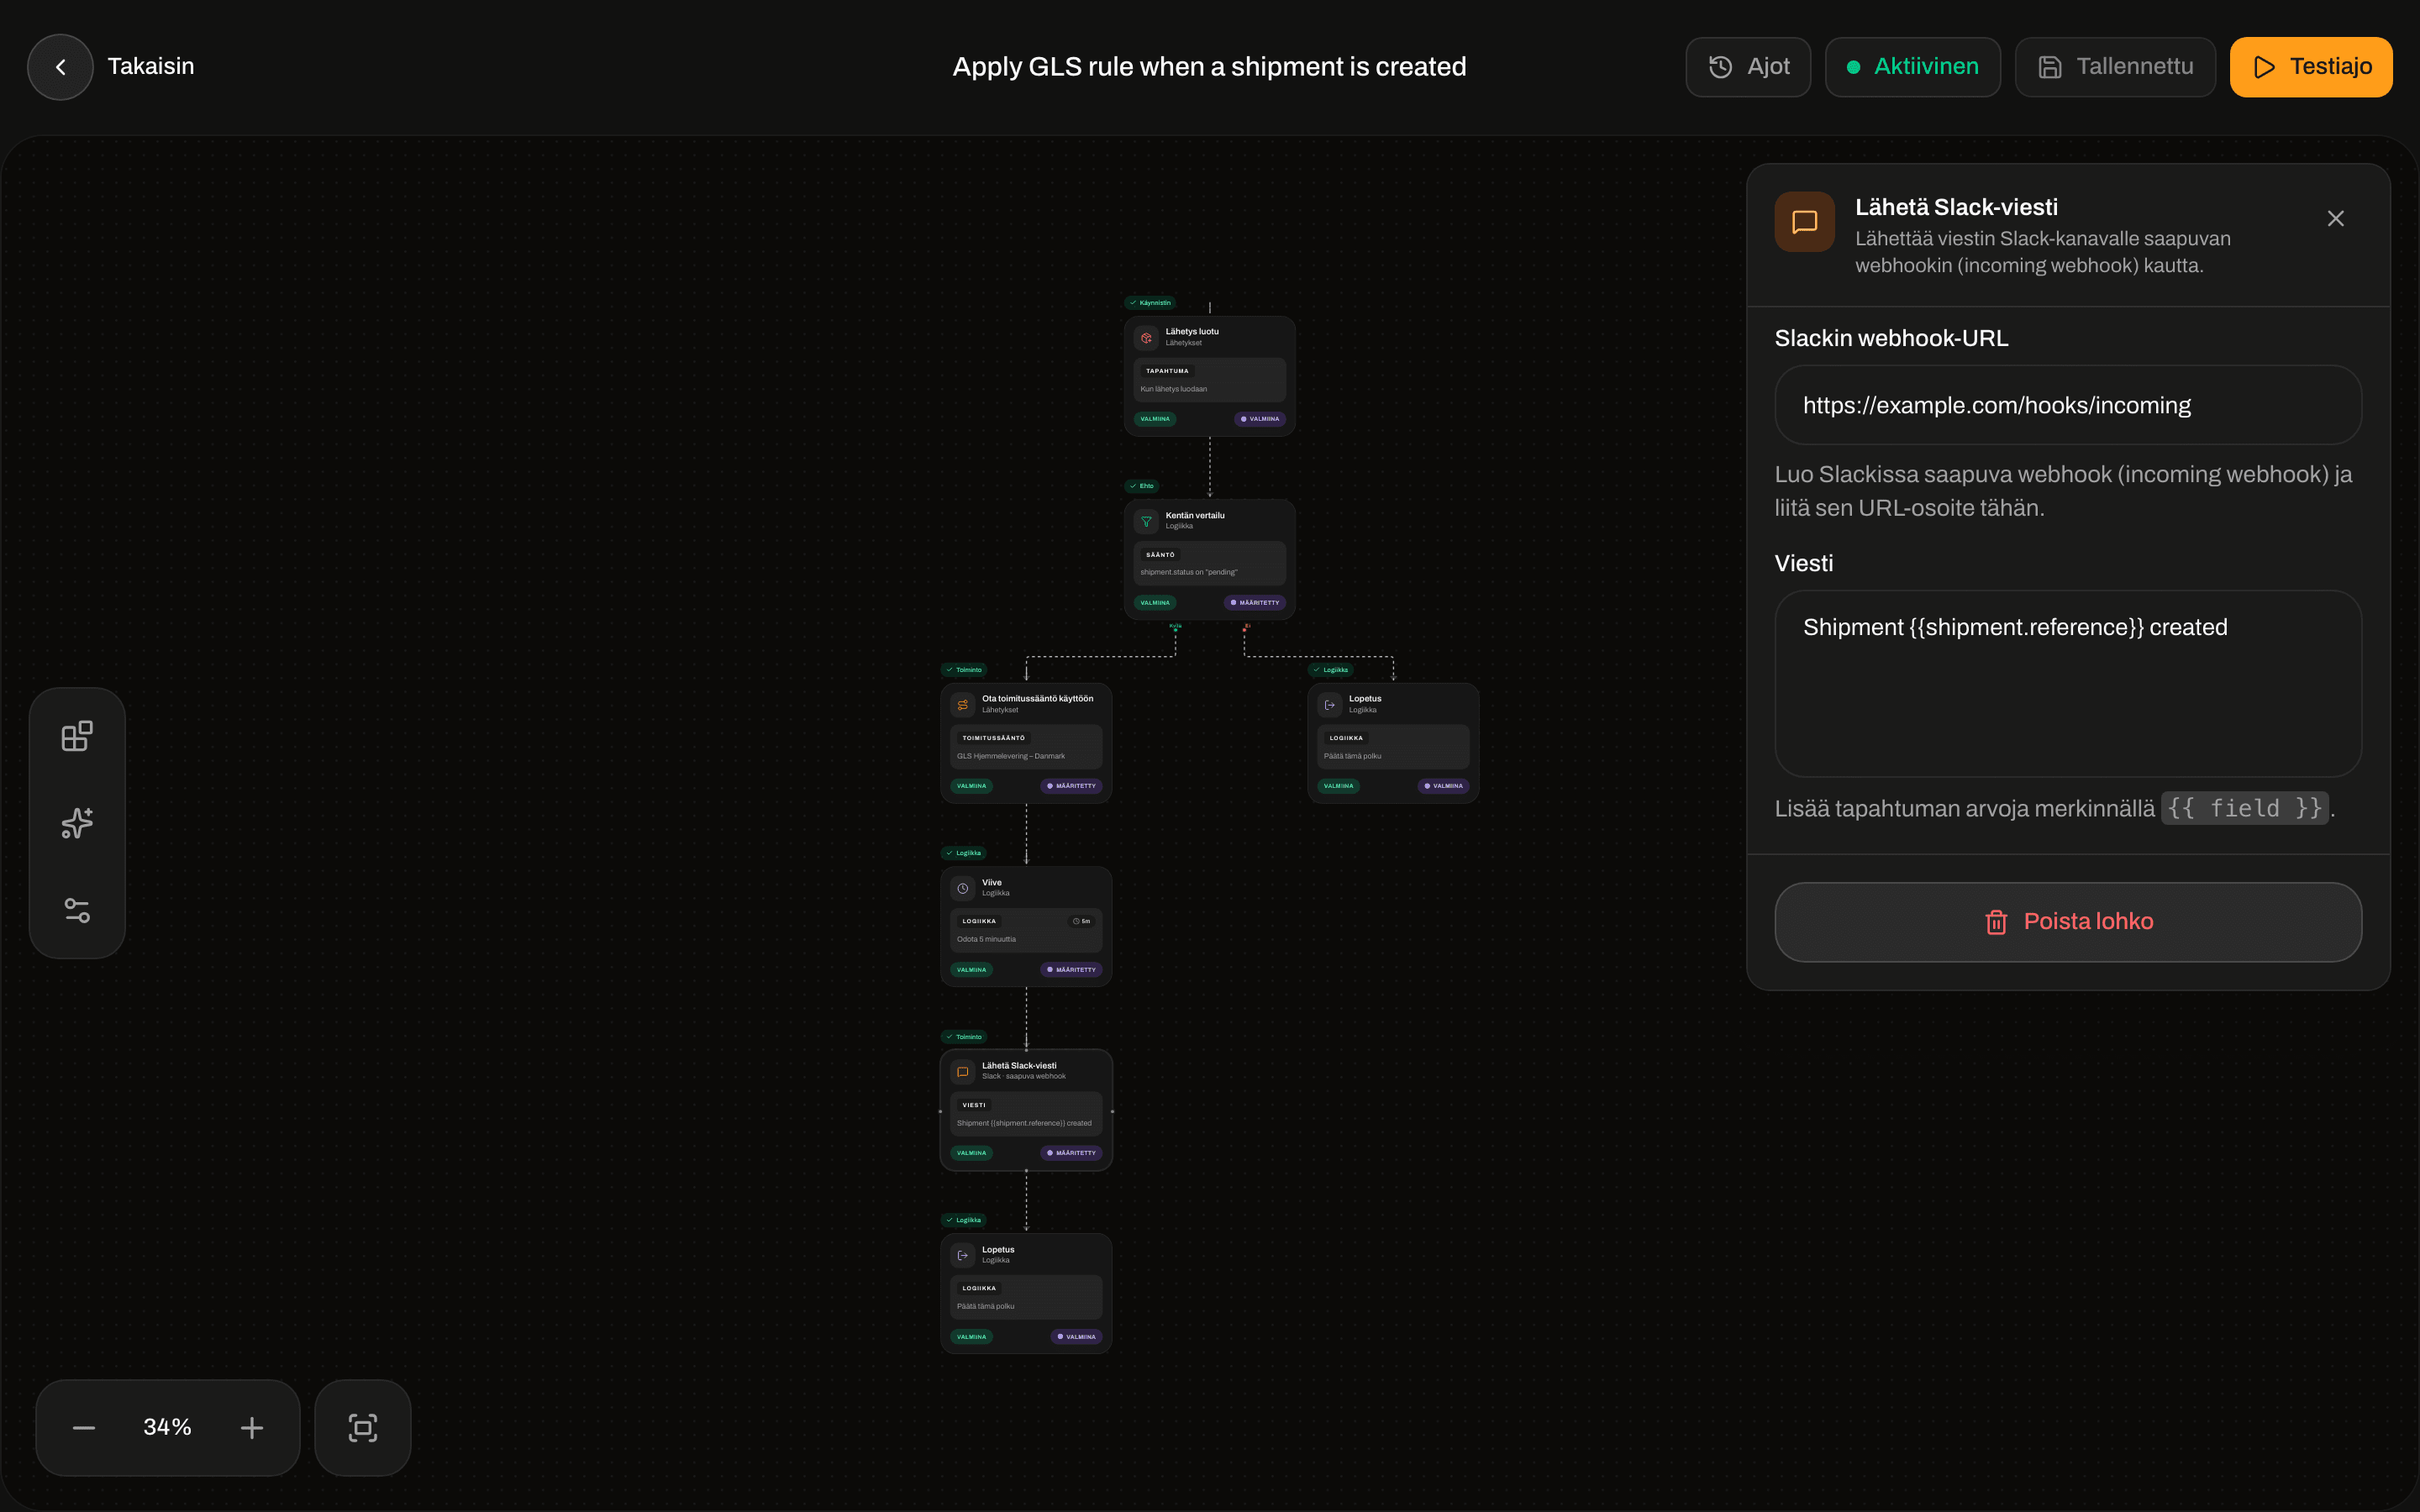Select the Viive delay node
2420x1512 pixels.
pos(1026,927)
